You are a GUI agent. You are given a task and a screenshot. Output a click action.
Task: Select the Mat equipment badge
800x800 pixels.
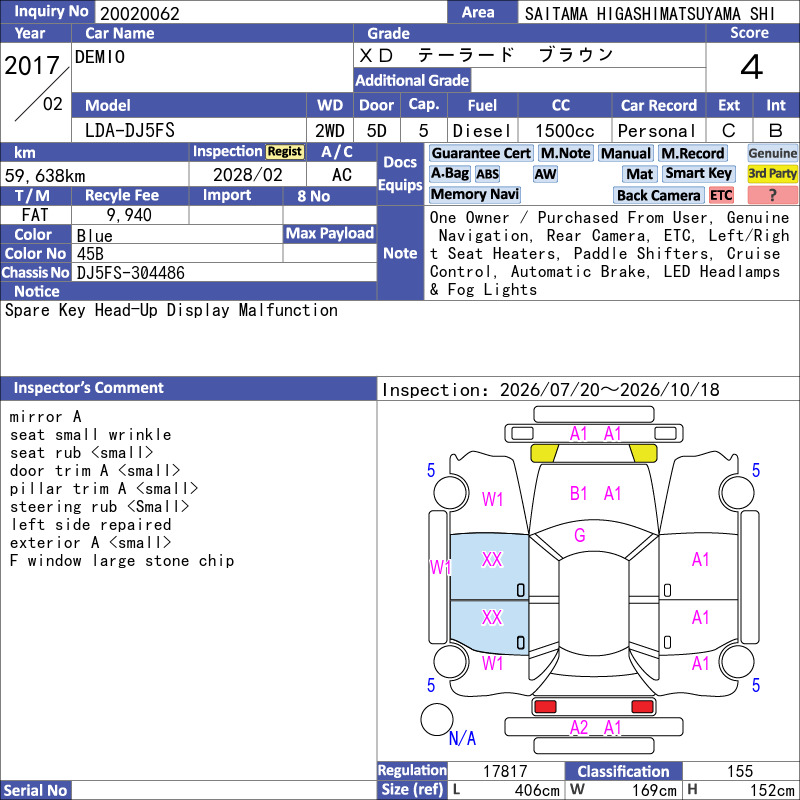point(639,174)
